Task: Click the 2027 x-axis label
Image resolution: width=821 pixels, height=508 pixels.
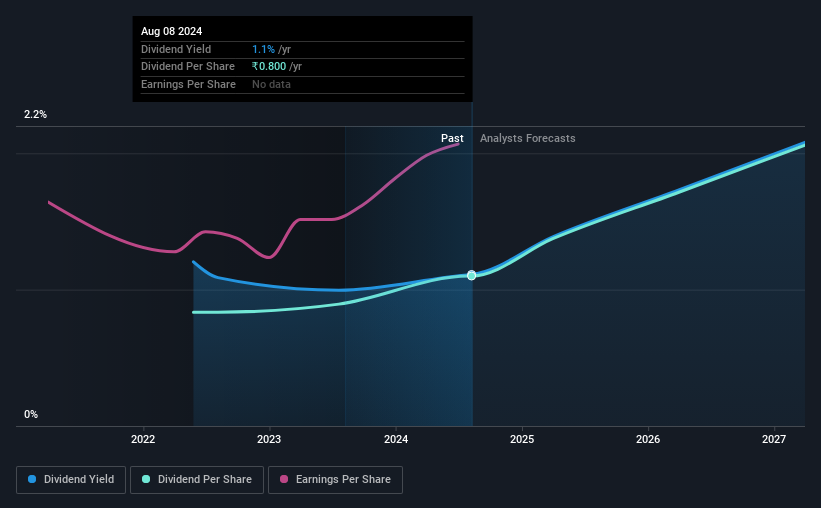Action: point(774,439)
